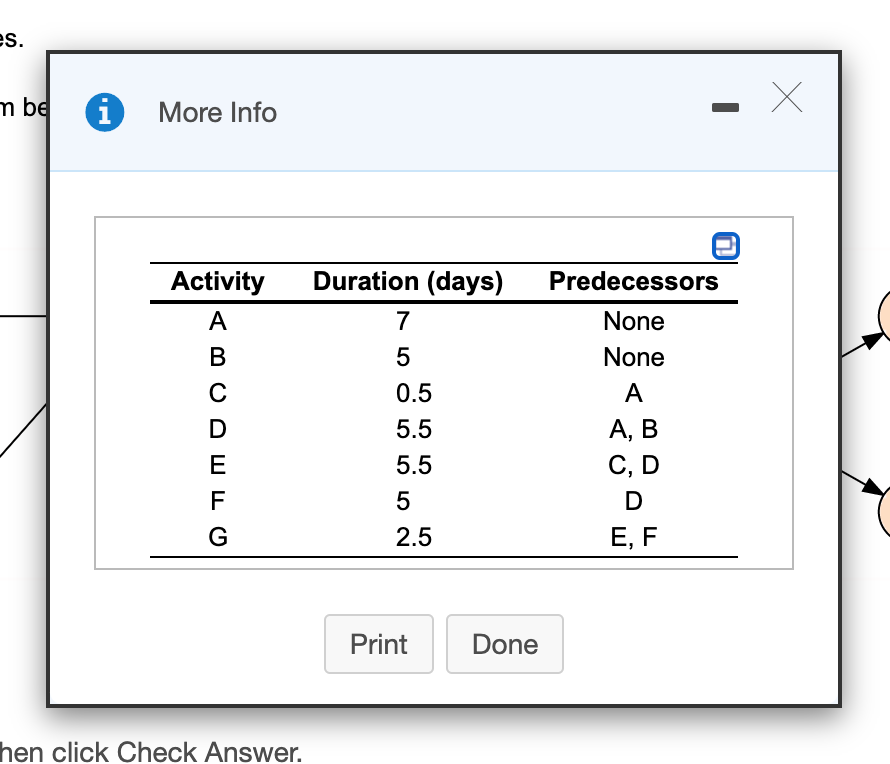Select the 0.5 duration cell

click(x=413, y=393)
